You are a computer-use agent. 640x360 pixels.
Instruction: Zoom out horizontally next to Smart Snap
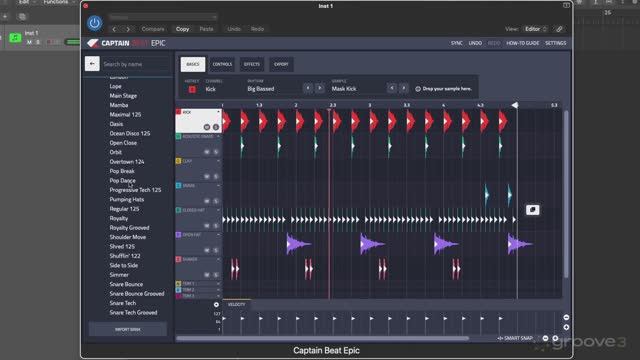(545, 338)
